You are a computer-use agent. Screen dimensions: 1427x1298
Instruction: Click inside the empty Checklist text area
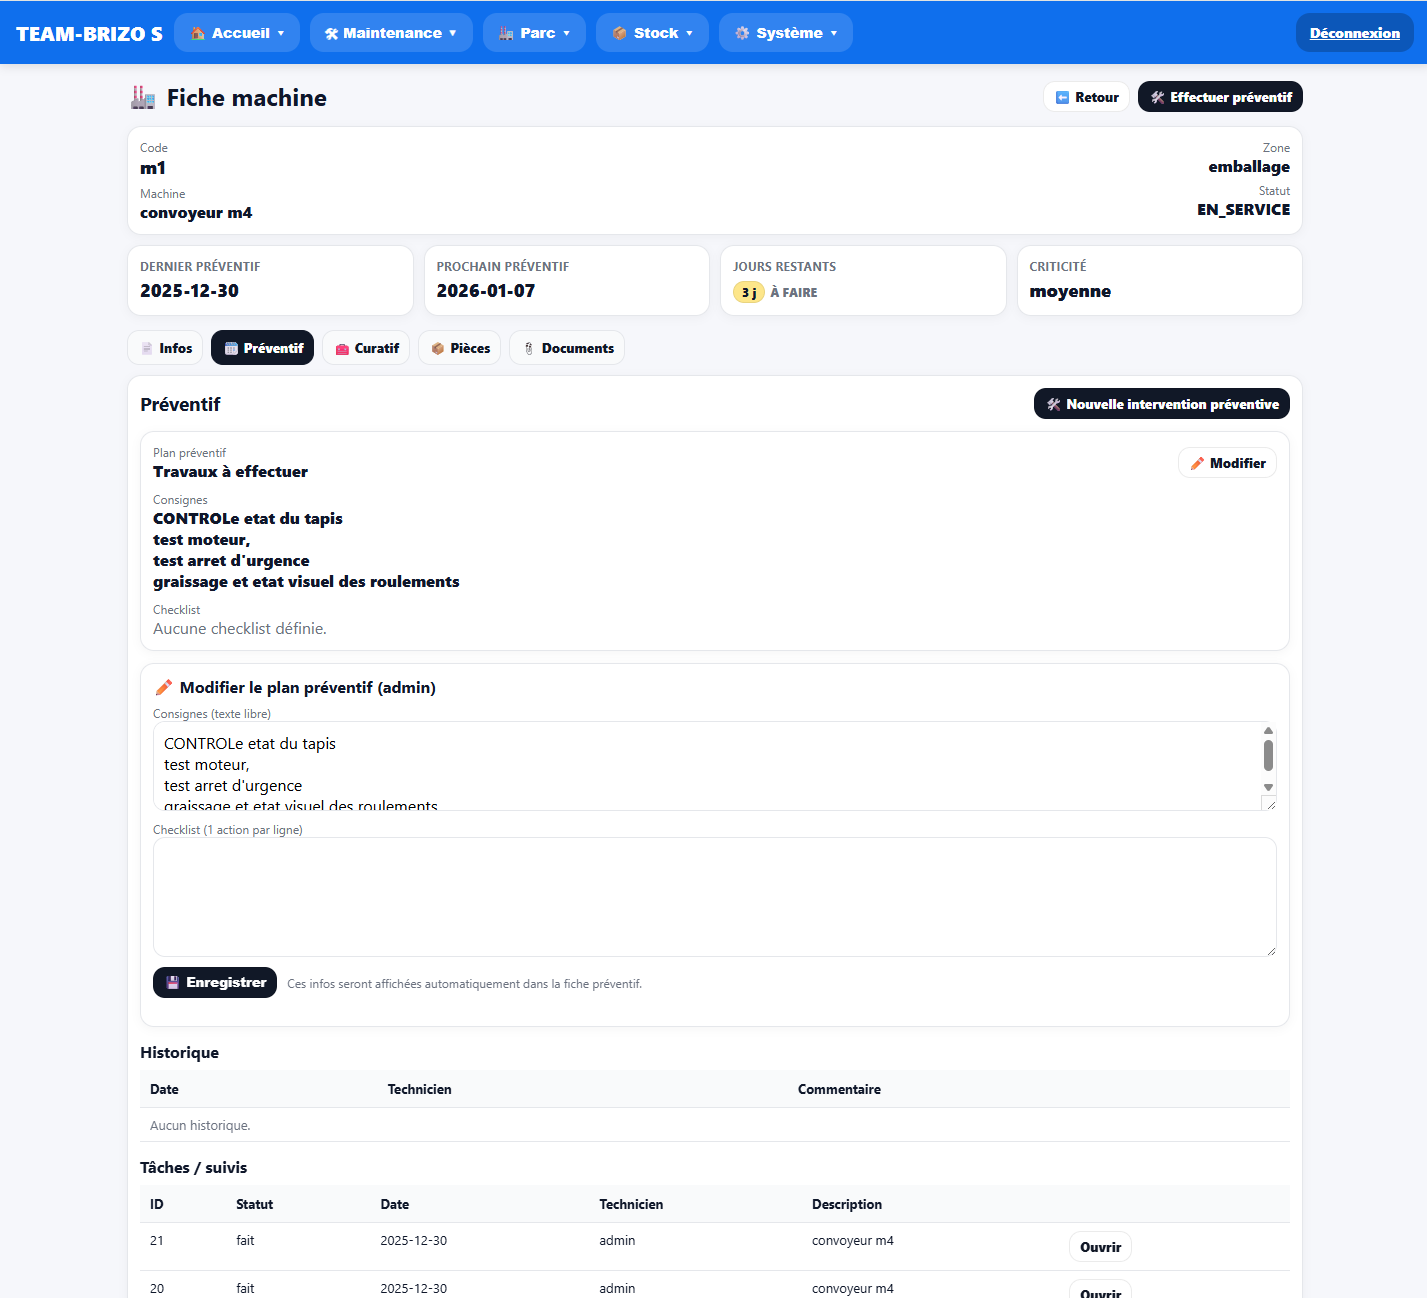(714, 896)
